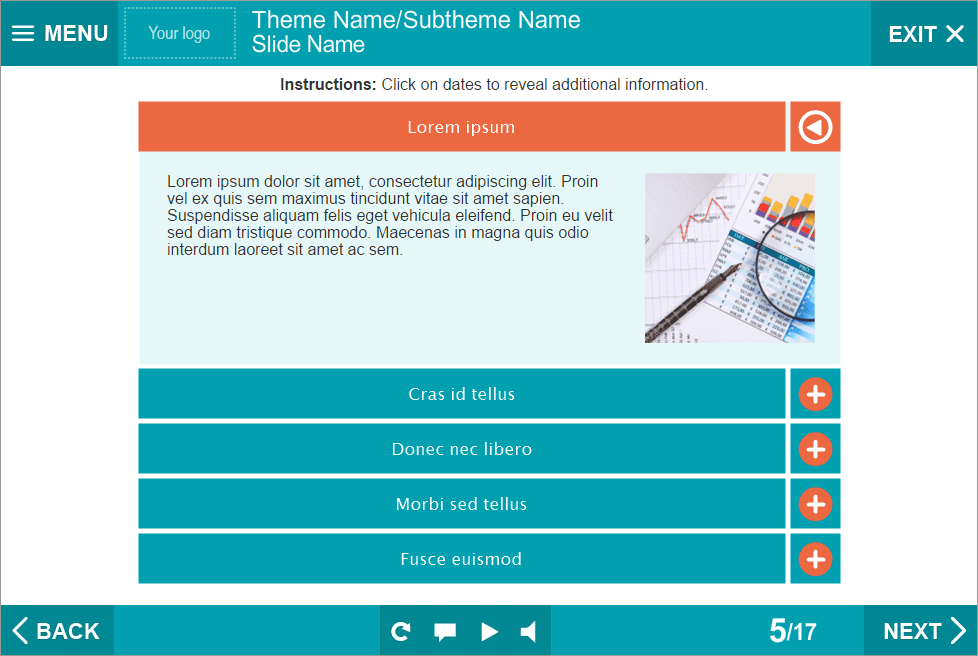Screen dimensions: 978x656
Task: Expand Morbi sed tellus plus icon
Action: click(x=815, y=504)
